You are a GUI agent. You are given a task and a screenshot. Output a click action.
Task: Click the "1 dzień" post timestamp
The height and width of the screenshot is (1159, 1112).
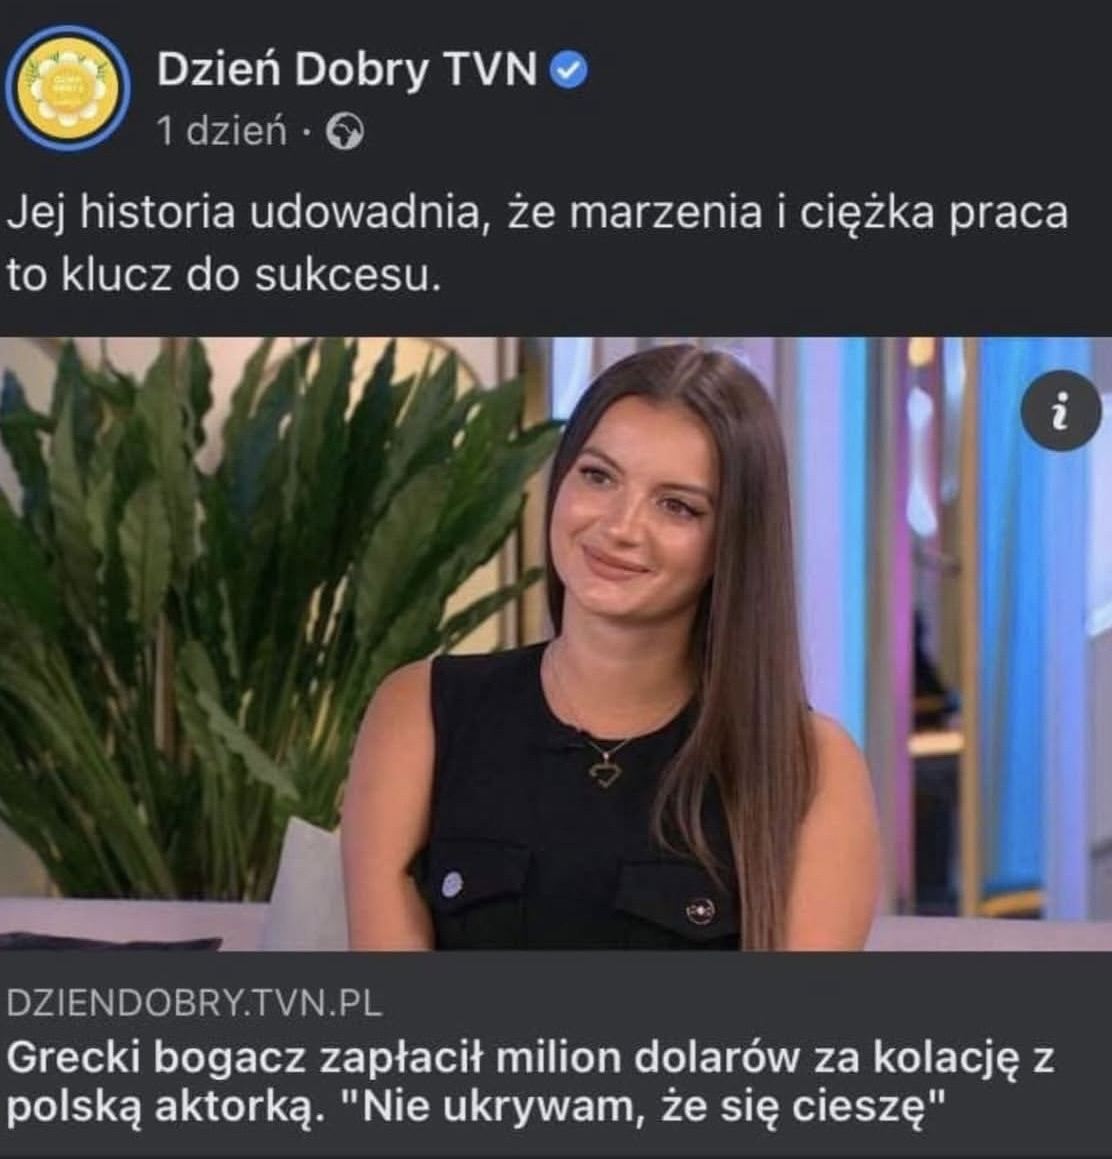pos(222,132)
